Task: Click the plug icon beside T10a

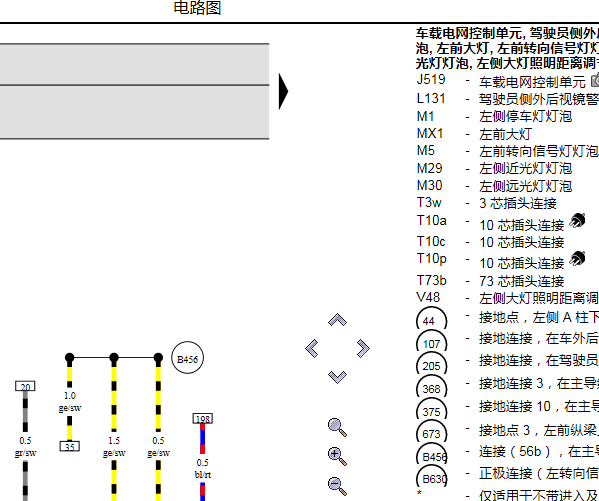Action: click(x=577, y=221)
